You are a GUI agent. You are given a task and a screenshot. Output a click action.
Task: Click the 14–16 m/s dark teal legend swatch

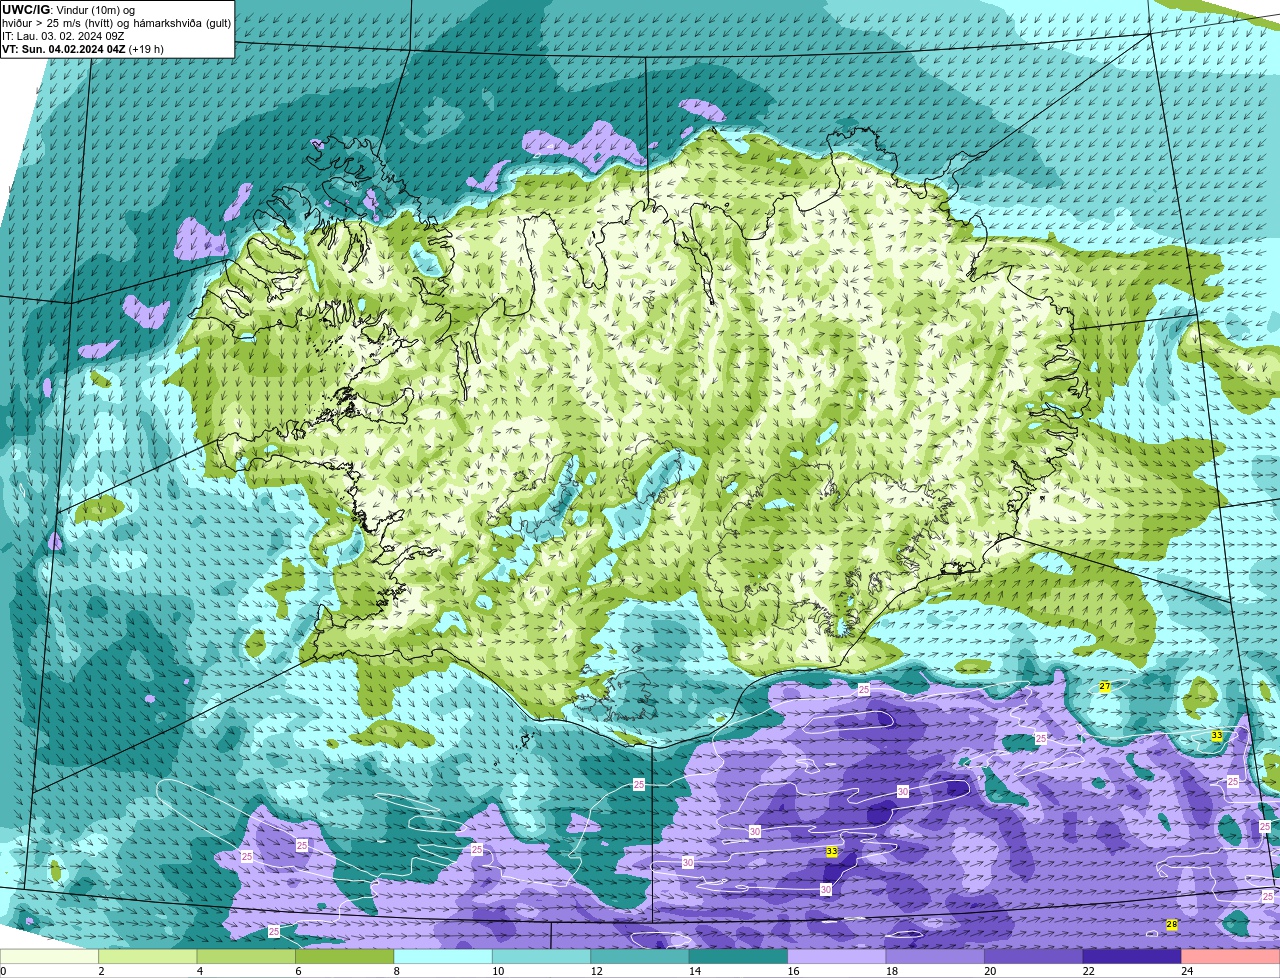tap(739, 957)
